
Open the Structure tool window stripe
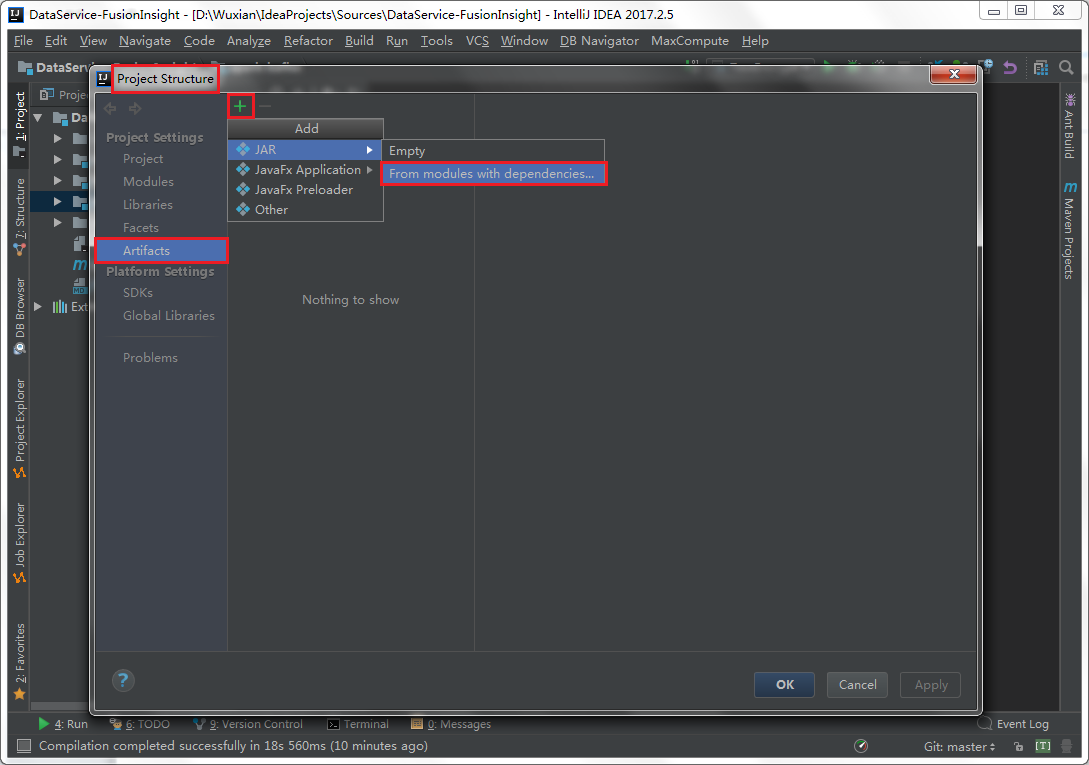19,216
